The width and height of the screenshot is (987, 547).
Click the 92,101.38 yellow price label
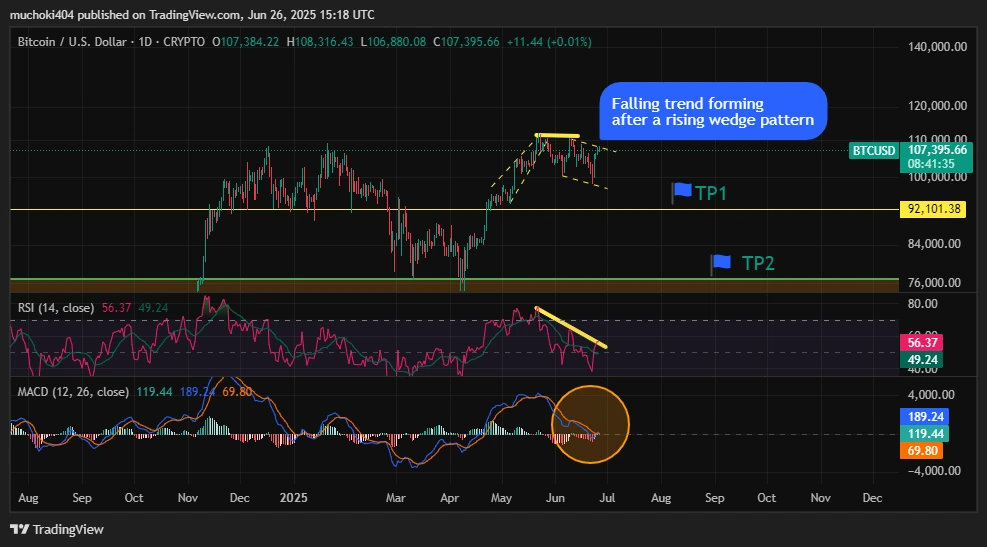[934, 209]
